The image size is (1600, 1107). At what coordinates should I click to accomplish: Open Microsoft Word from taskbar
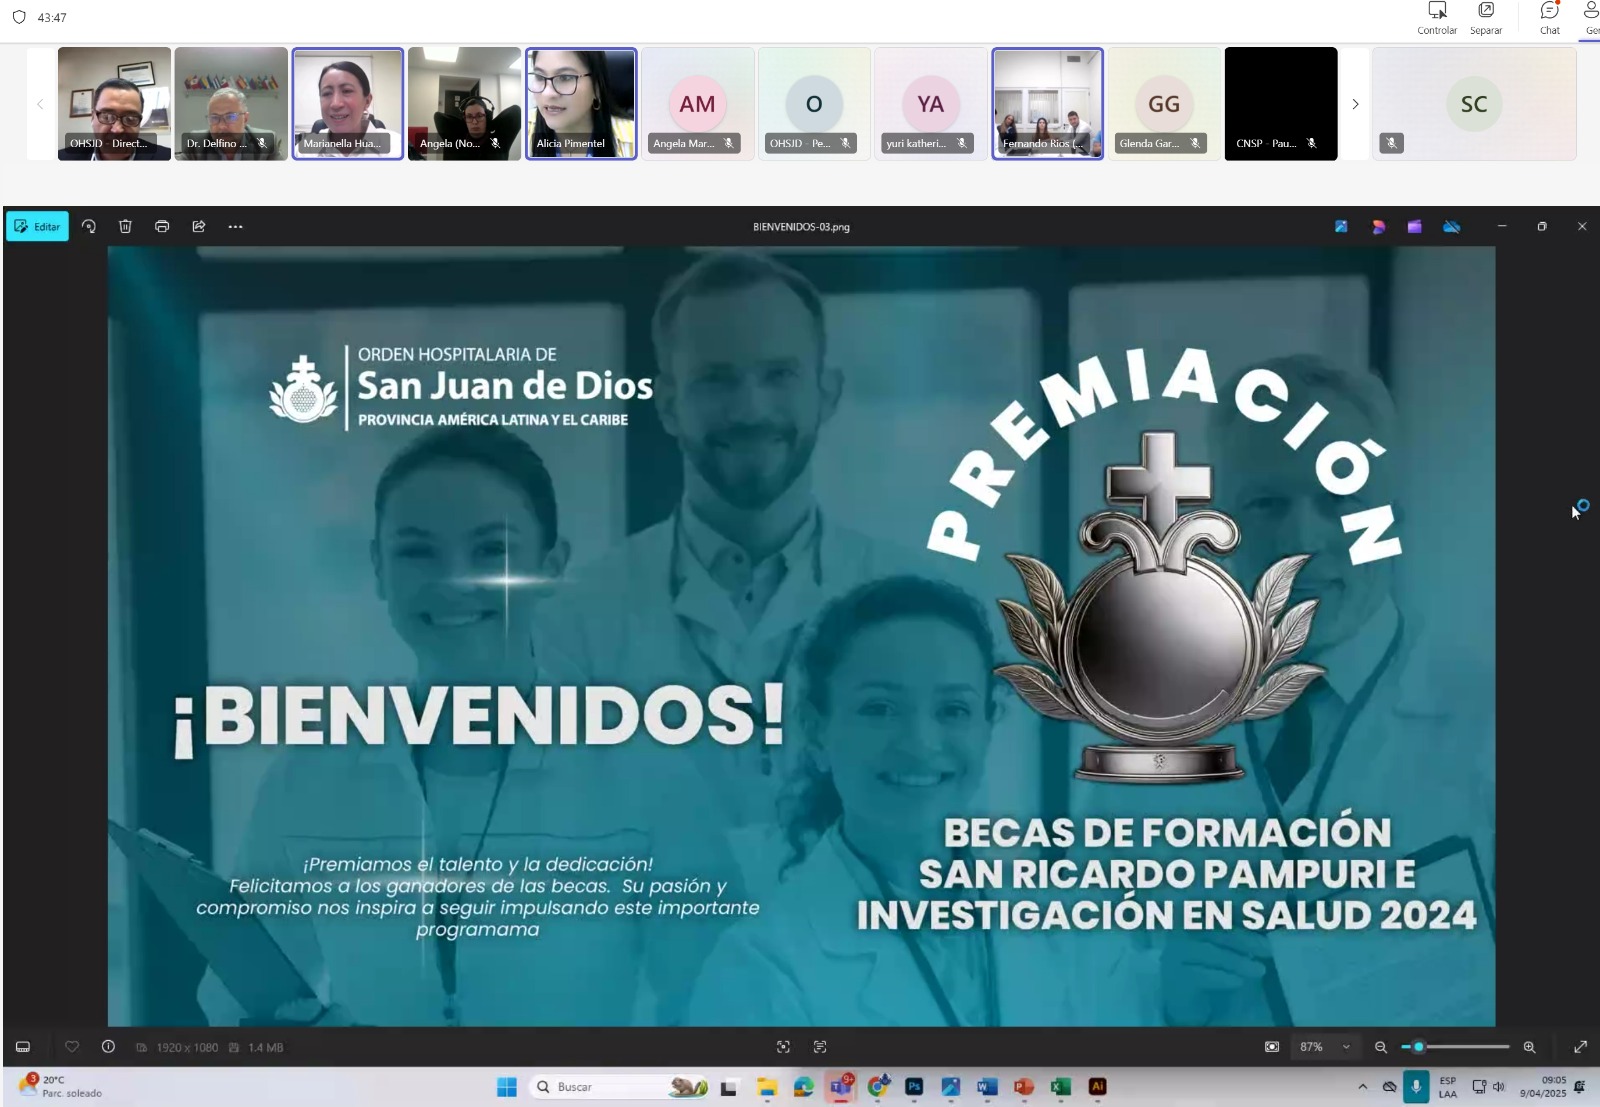pyautogui.click(x=987, y=1087)
